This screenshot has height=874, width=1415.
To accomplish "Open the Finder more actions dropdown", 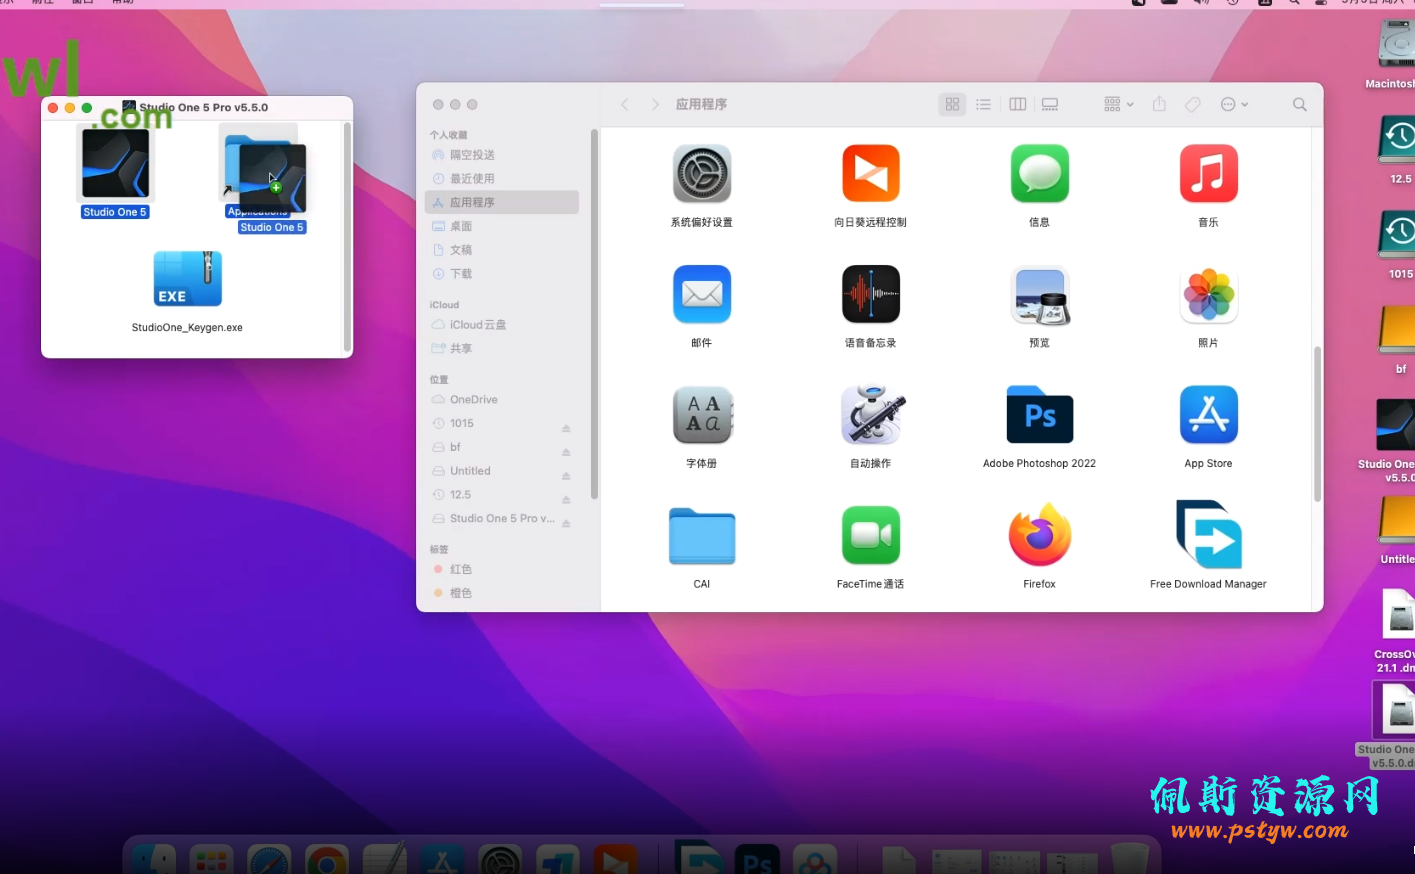I will coord(1234,104).
